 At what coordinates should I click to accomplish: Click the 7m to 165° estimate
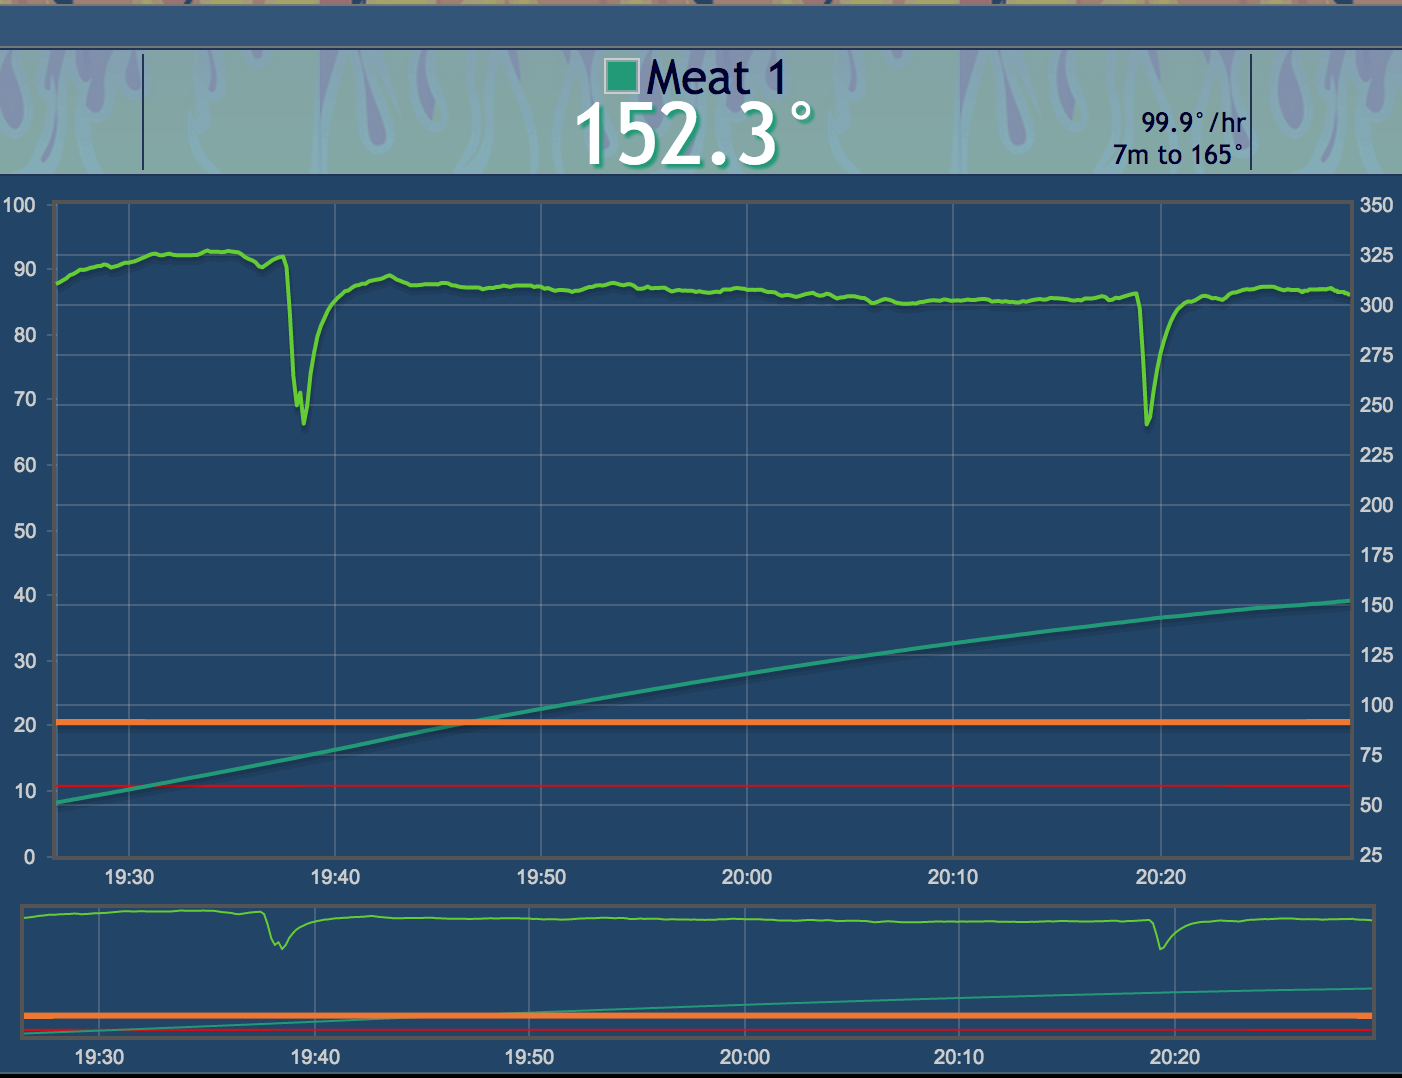(x=1178, y=155)
